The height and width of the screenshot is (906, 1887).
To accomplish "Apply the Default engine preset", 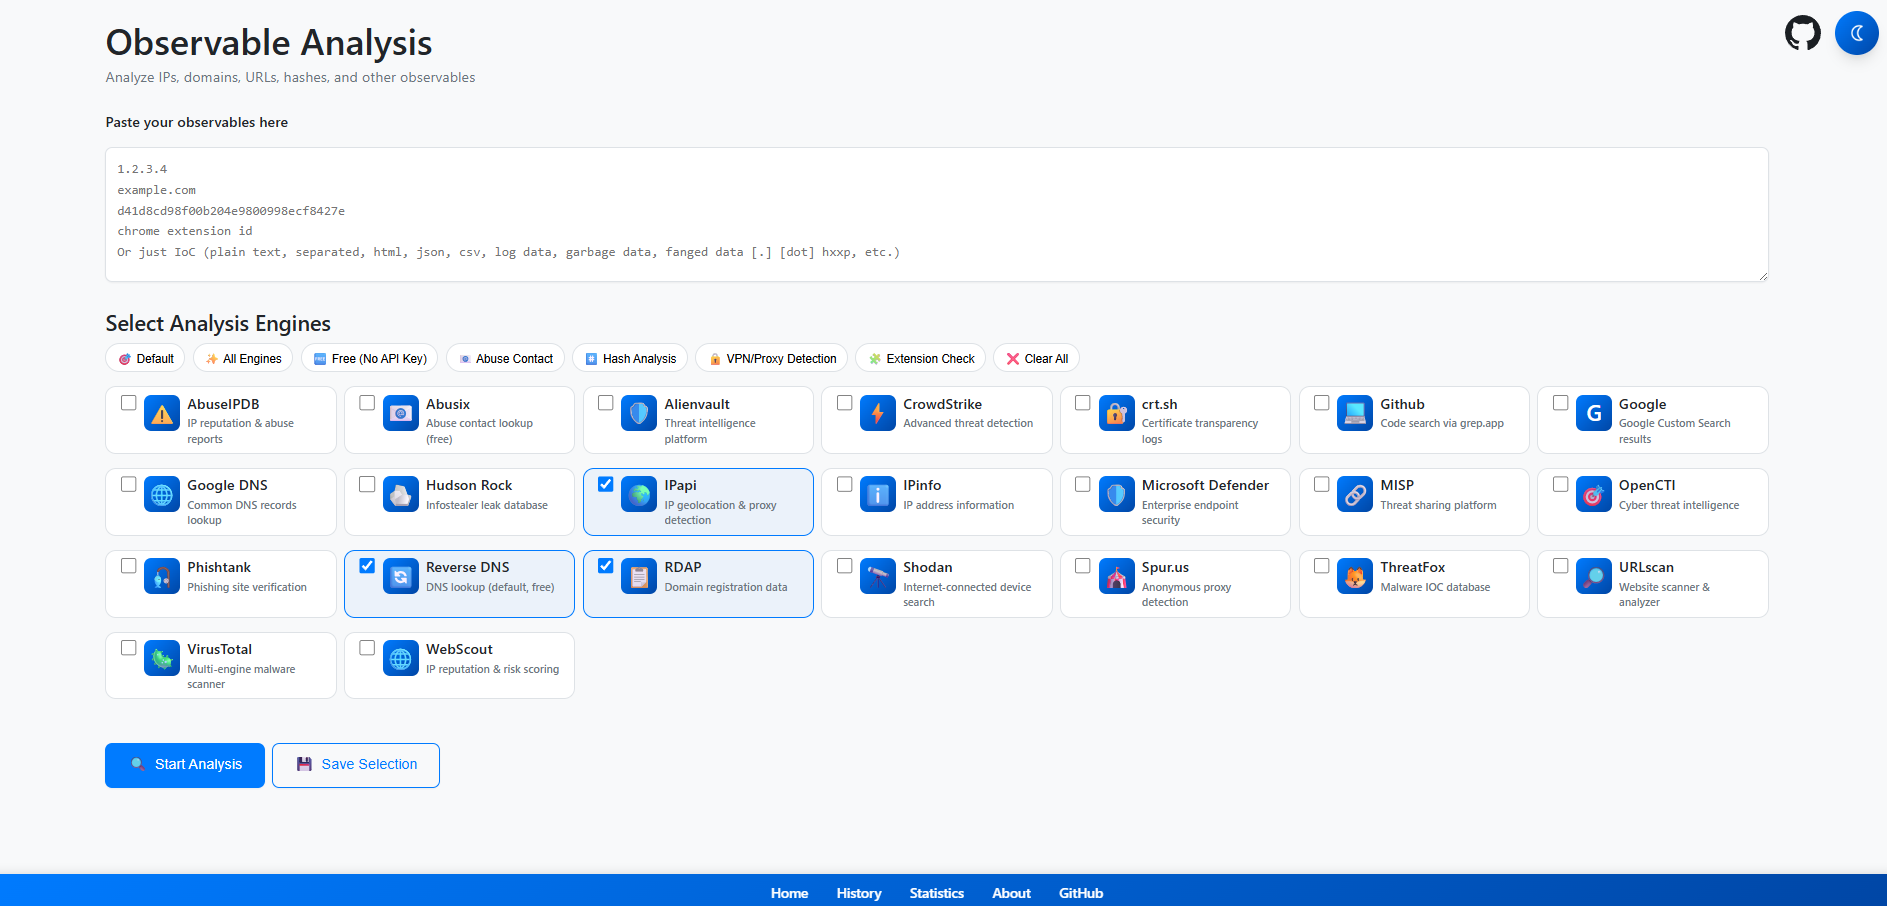I will coord(145,358).
